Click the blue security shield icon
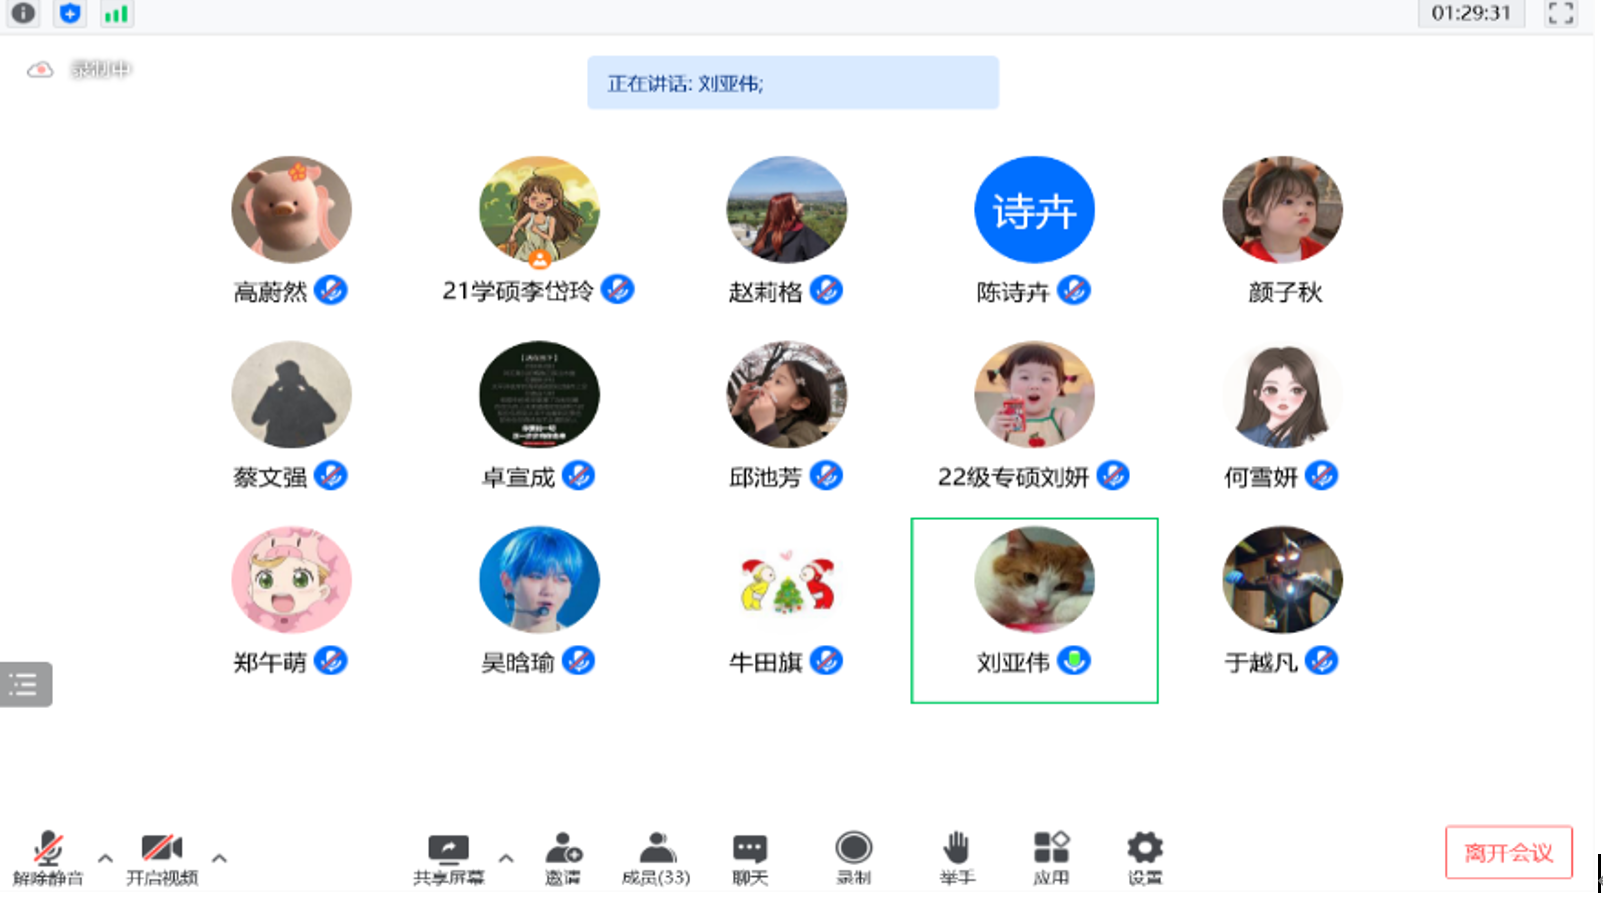Image resolution: width=1603 pixels, height=907 pixels. pos(70,13)
